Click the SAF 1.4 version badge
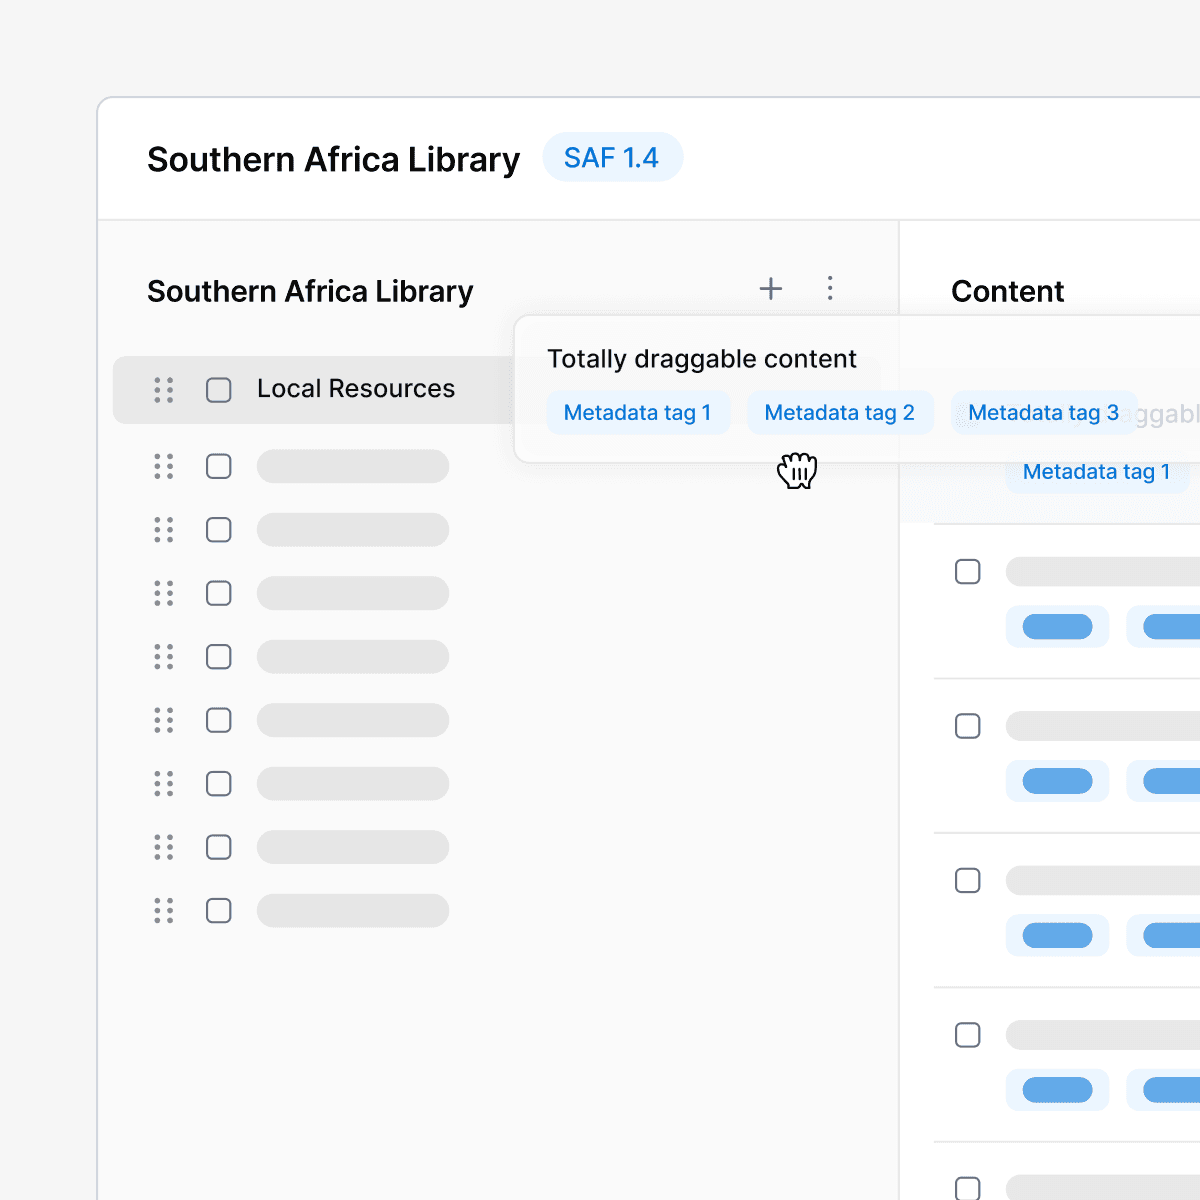Screen dimensions: 1200x1200 tap(612, 158)
